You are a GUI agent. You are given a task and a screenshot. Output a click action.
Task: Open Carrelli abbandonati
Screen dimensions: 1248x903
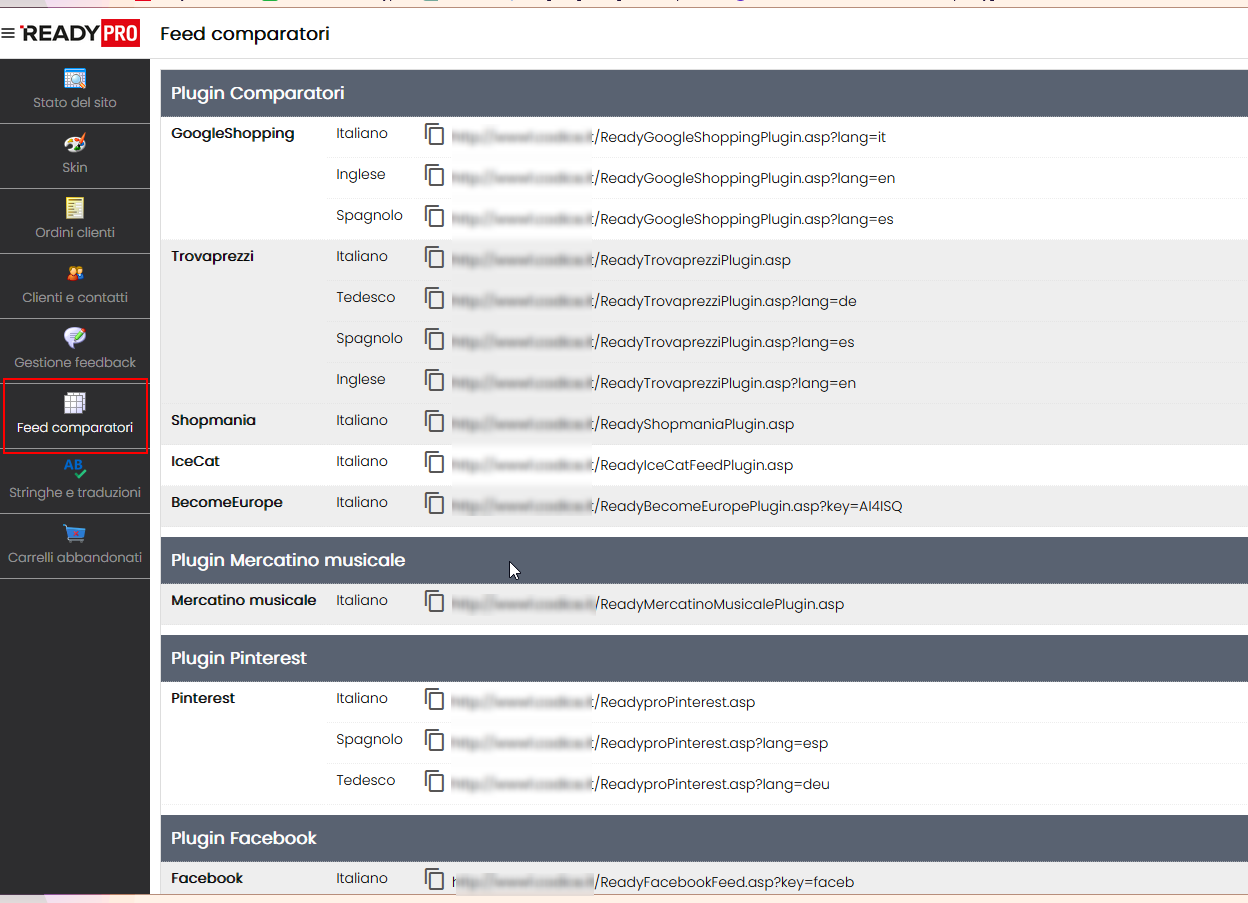click(x=75, y=546)
